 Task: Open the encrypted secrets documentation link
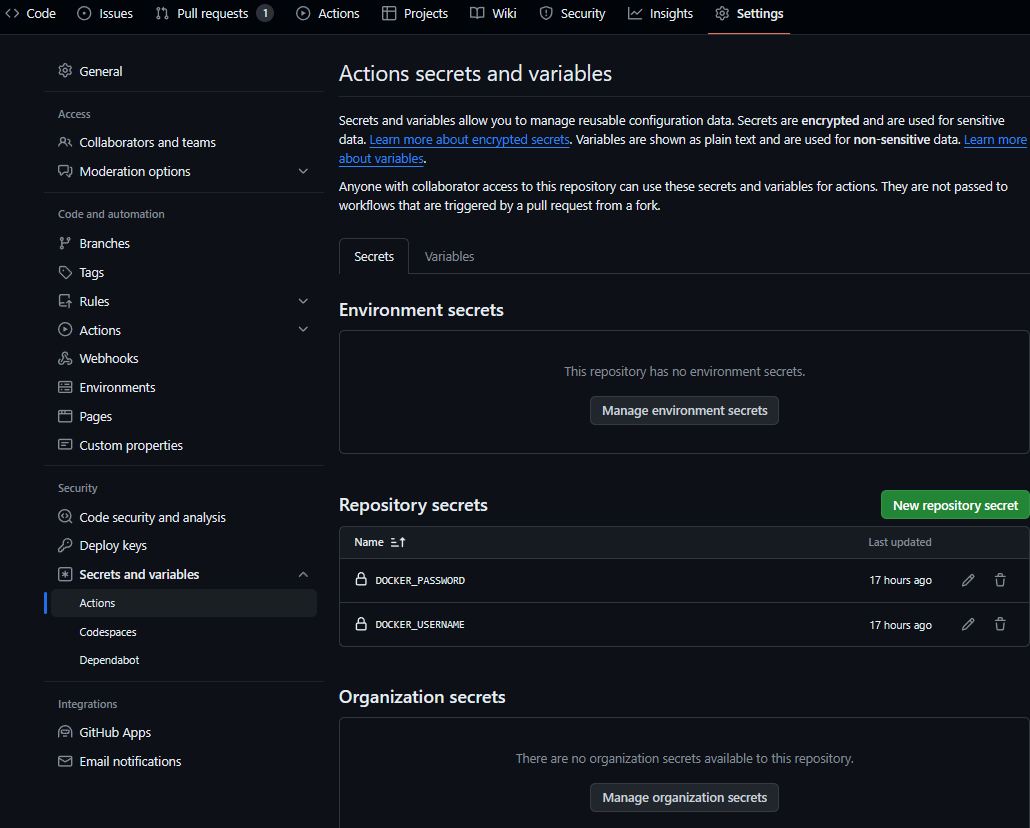pyautogui.click(x=469, y=139)
